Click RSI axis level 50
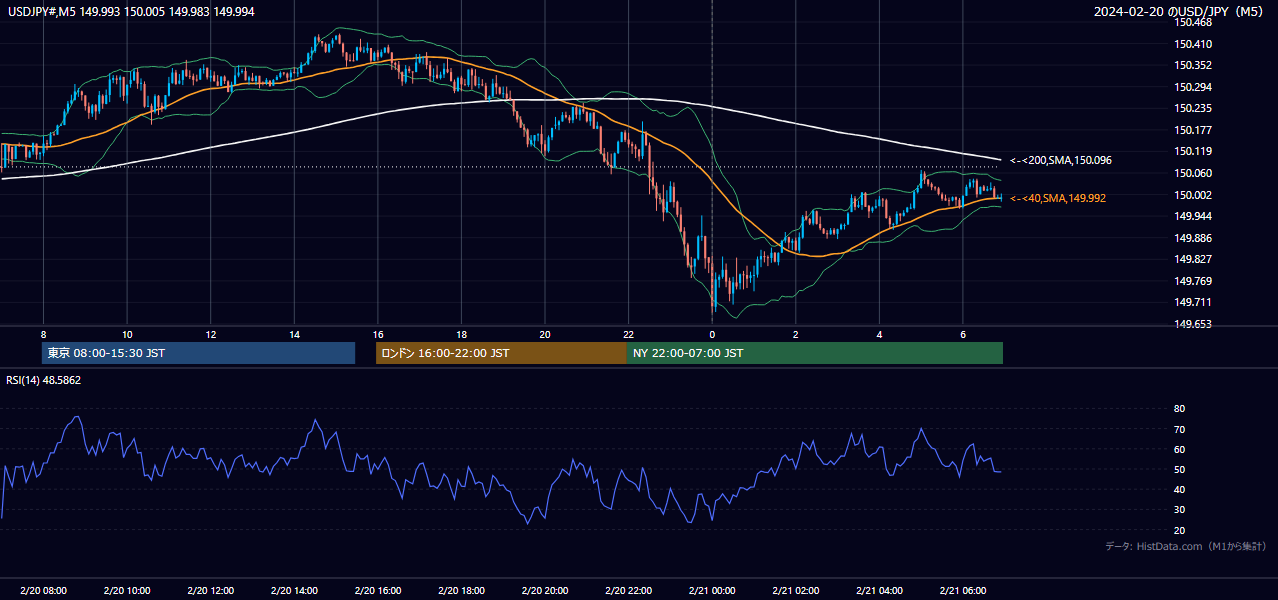Screen dimensions: 1278x600 click(x=1179, y=469)
